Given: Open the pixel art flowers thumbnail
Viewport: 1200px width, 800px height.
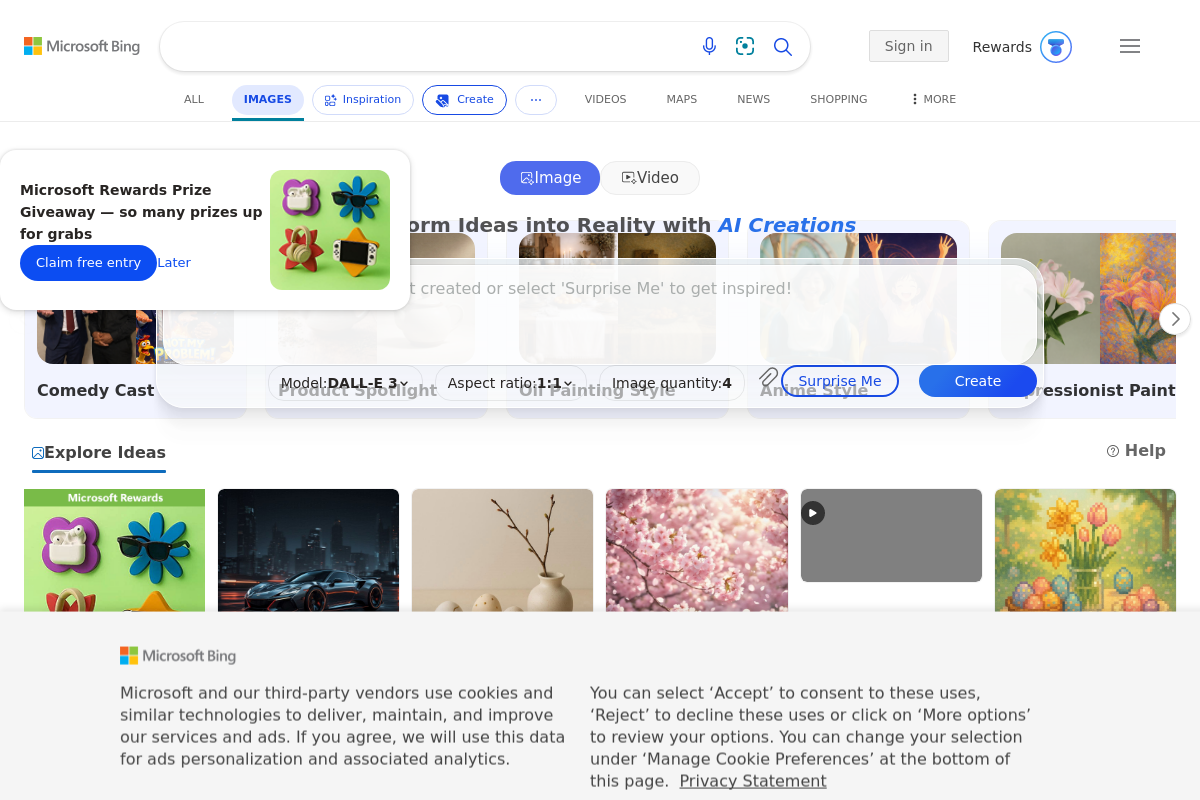Looking at the screenshot, I should 1085,549.
